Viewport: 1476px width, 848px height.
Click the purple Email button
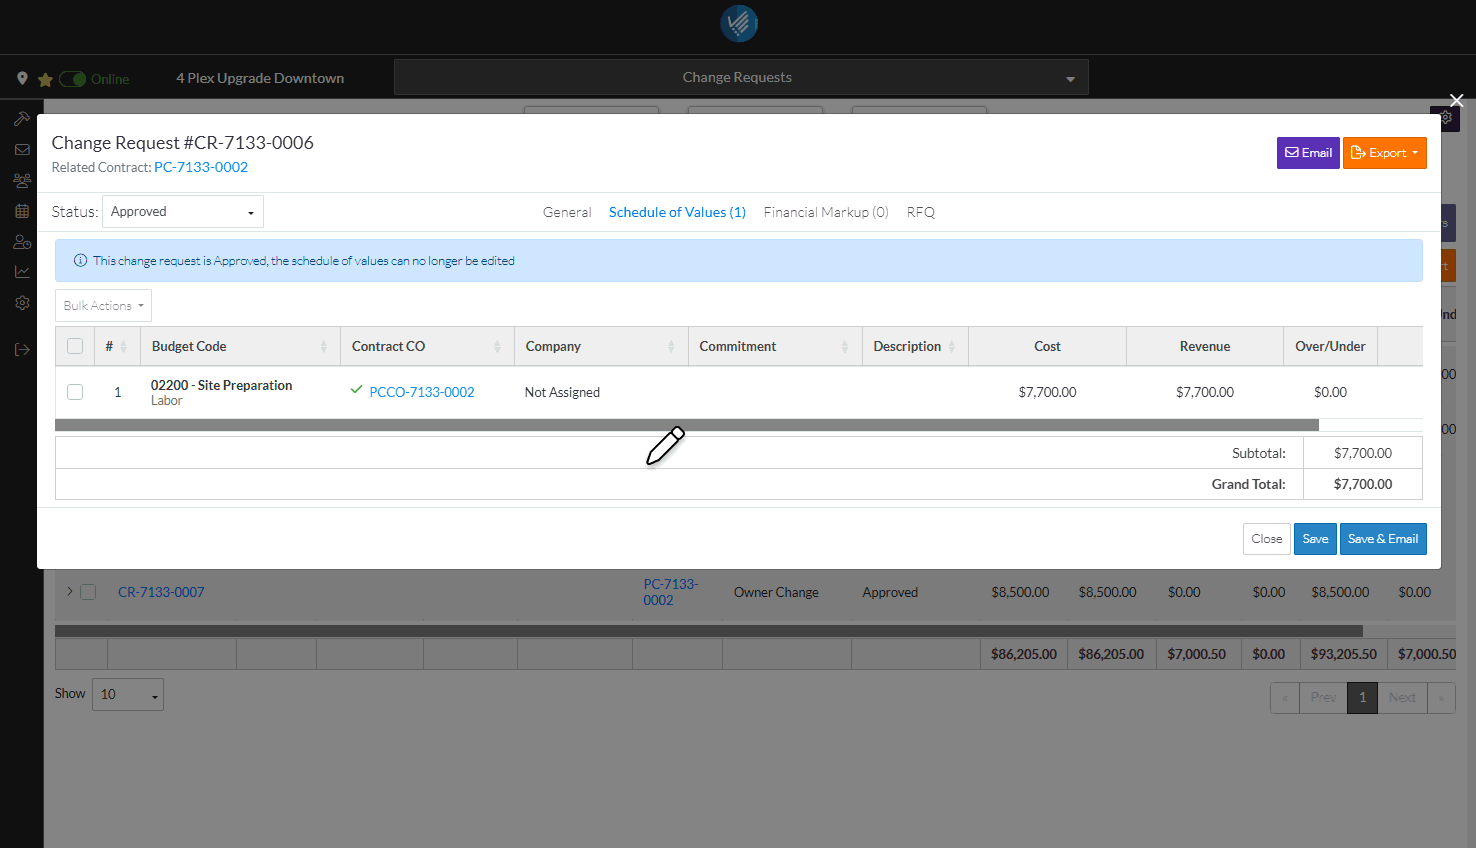pos(1308,153)
